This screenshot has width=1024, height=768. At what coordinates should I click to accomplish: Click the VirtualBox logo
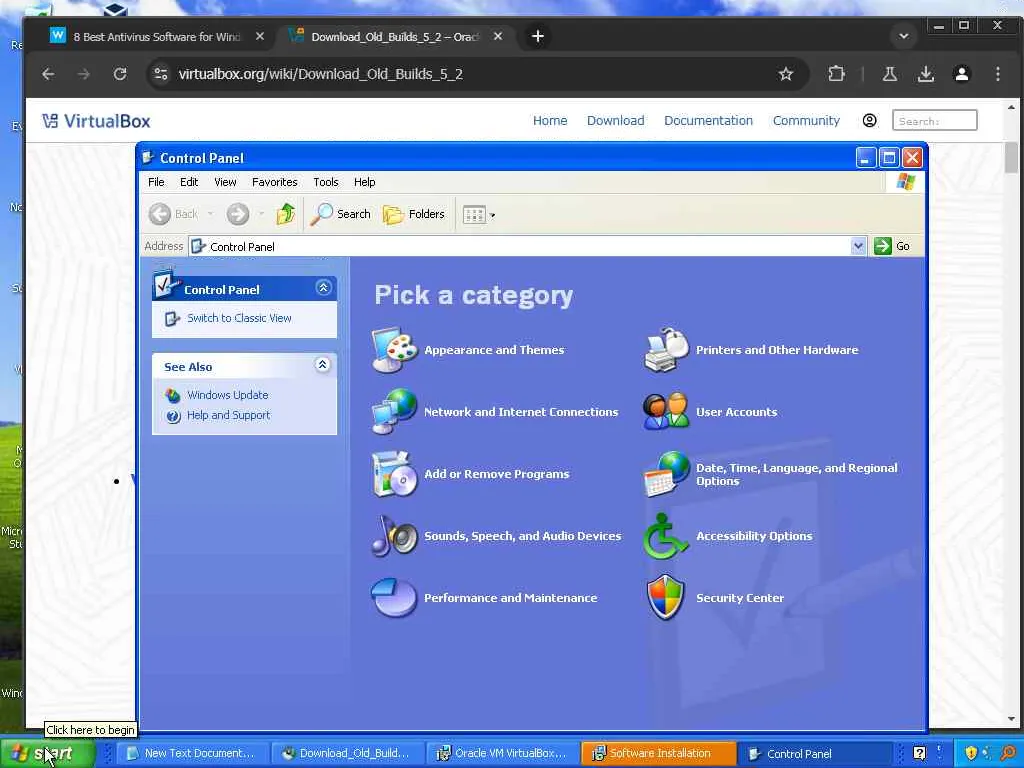[96, 121]
